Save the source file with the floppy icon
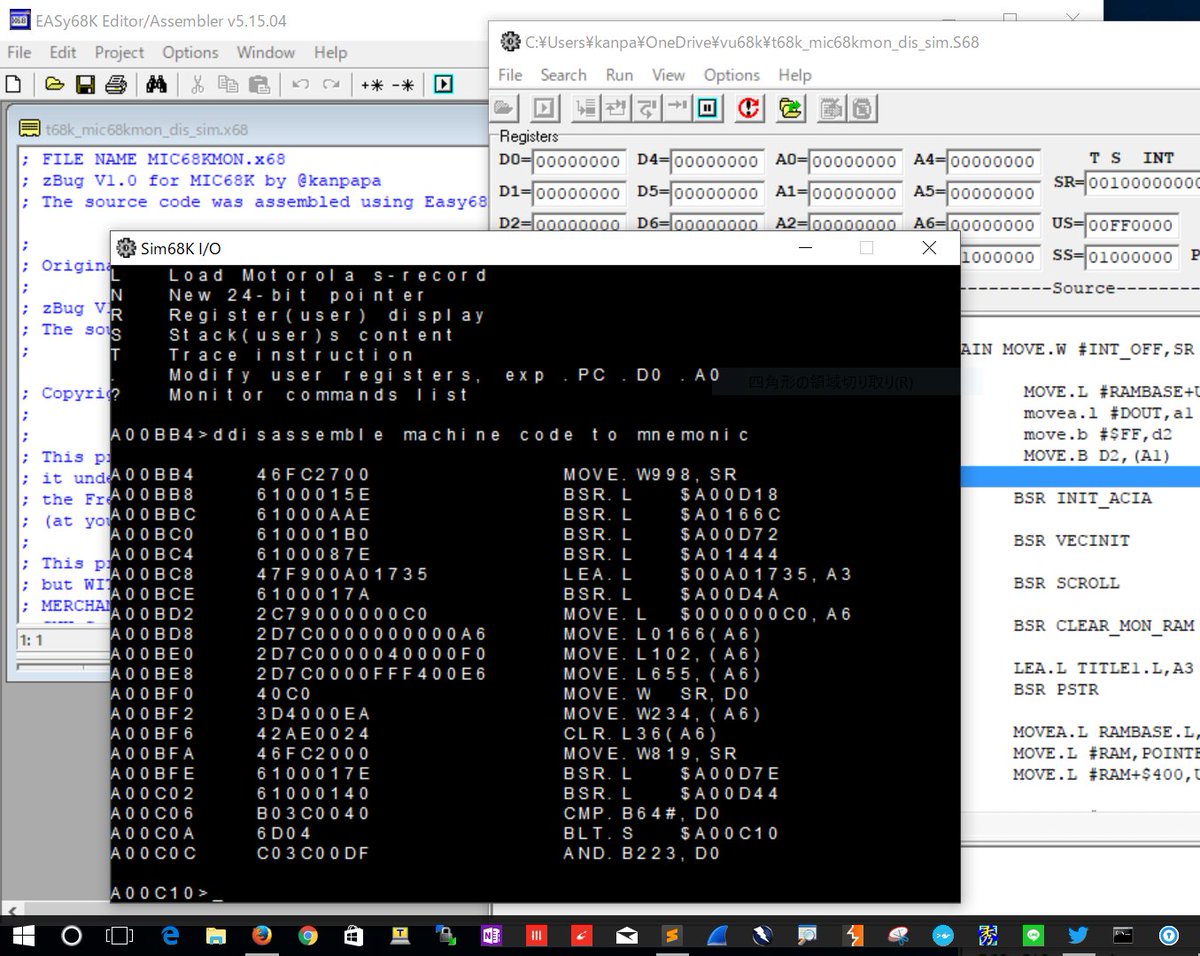The image size is (1200, 956). click(x=85, y=84)
